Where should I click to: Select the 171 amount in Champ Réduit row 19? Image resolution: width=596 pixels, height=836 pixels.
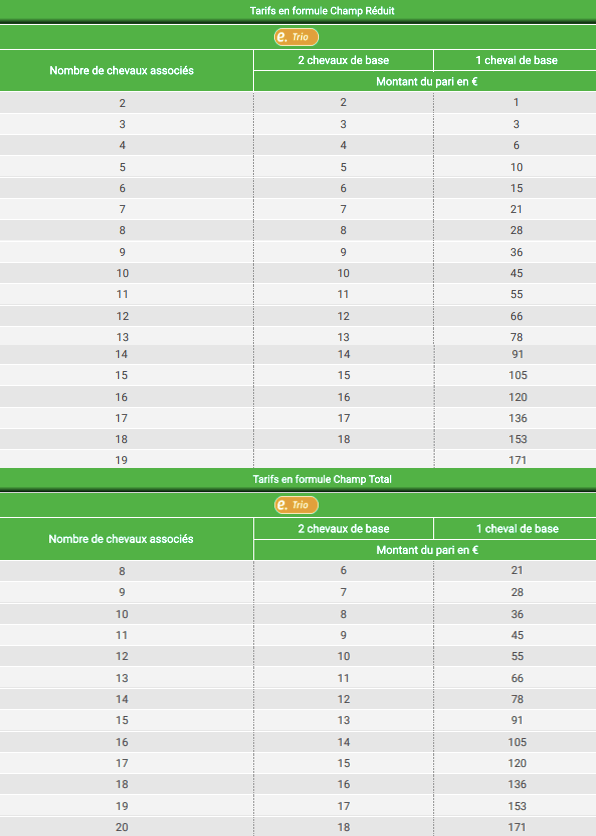coord(518,460)
